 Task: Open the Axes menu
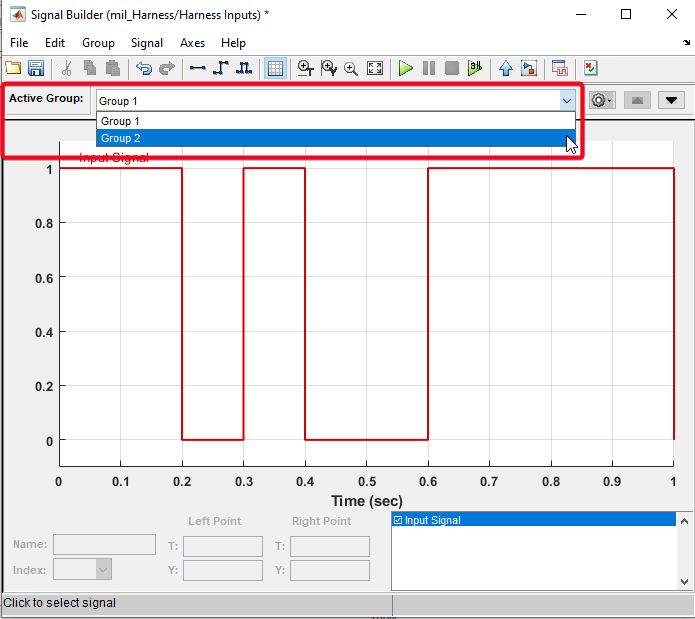click(x=192, y=43)
